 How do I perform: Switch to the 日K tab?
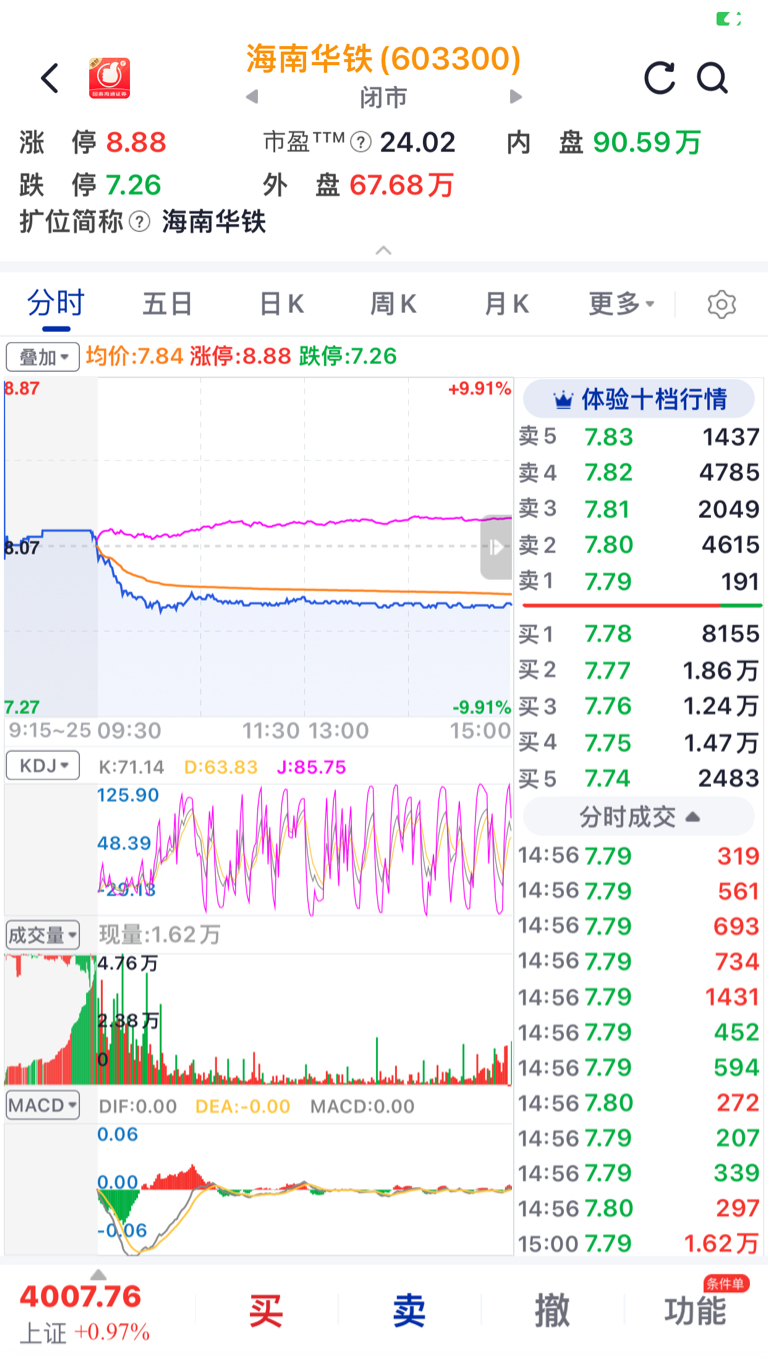281,304
